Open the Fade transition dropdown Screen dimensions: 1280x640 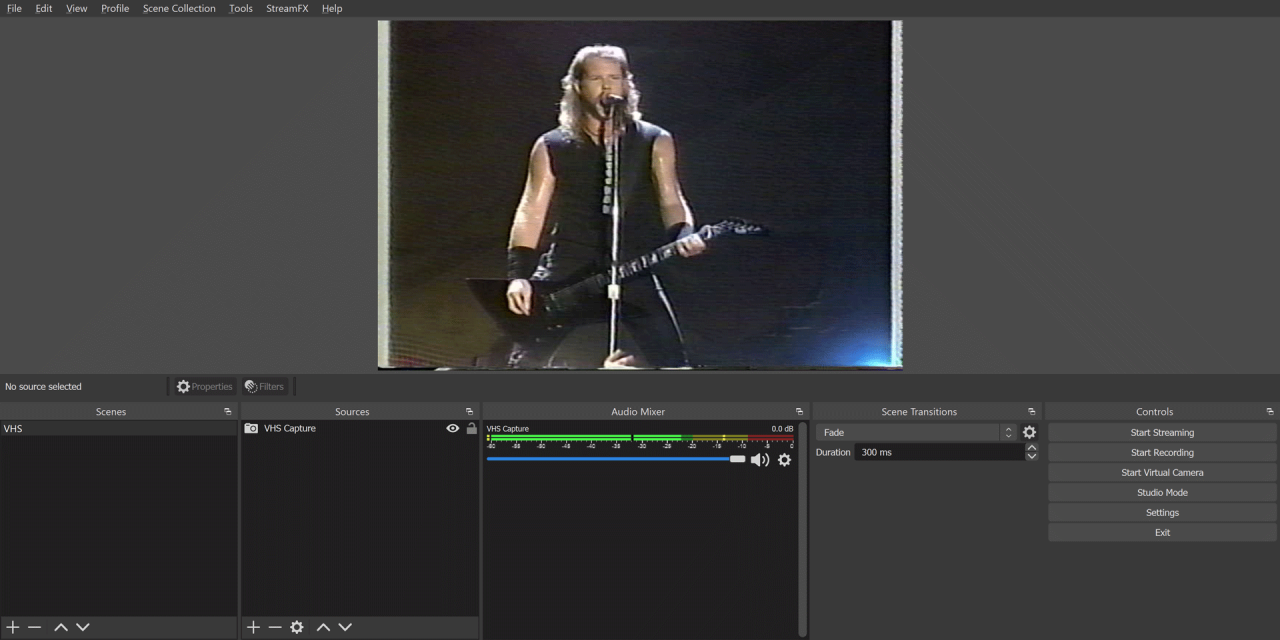point(915,433)
